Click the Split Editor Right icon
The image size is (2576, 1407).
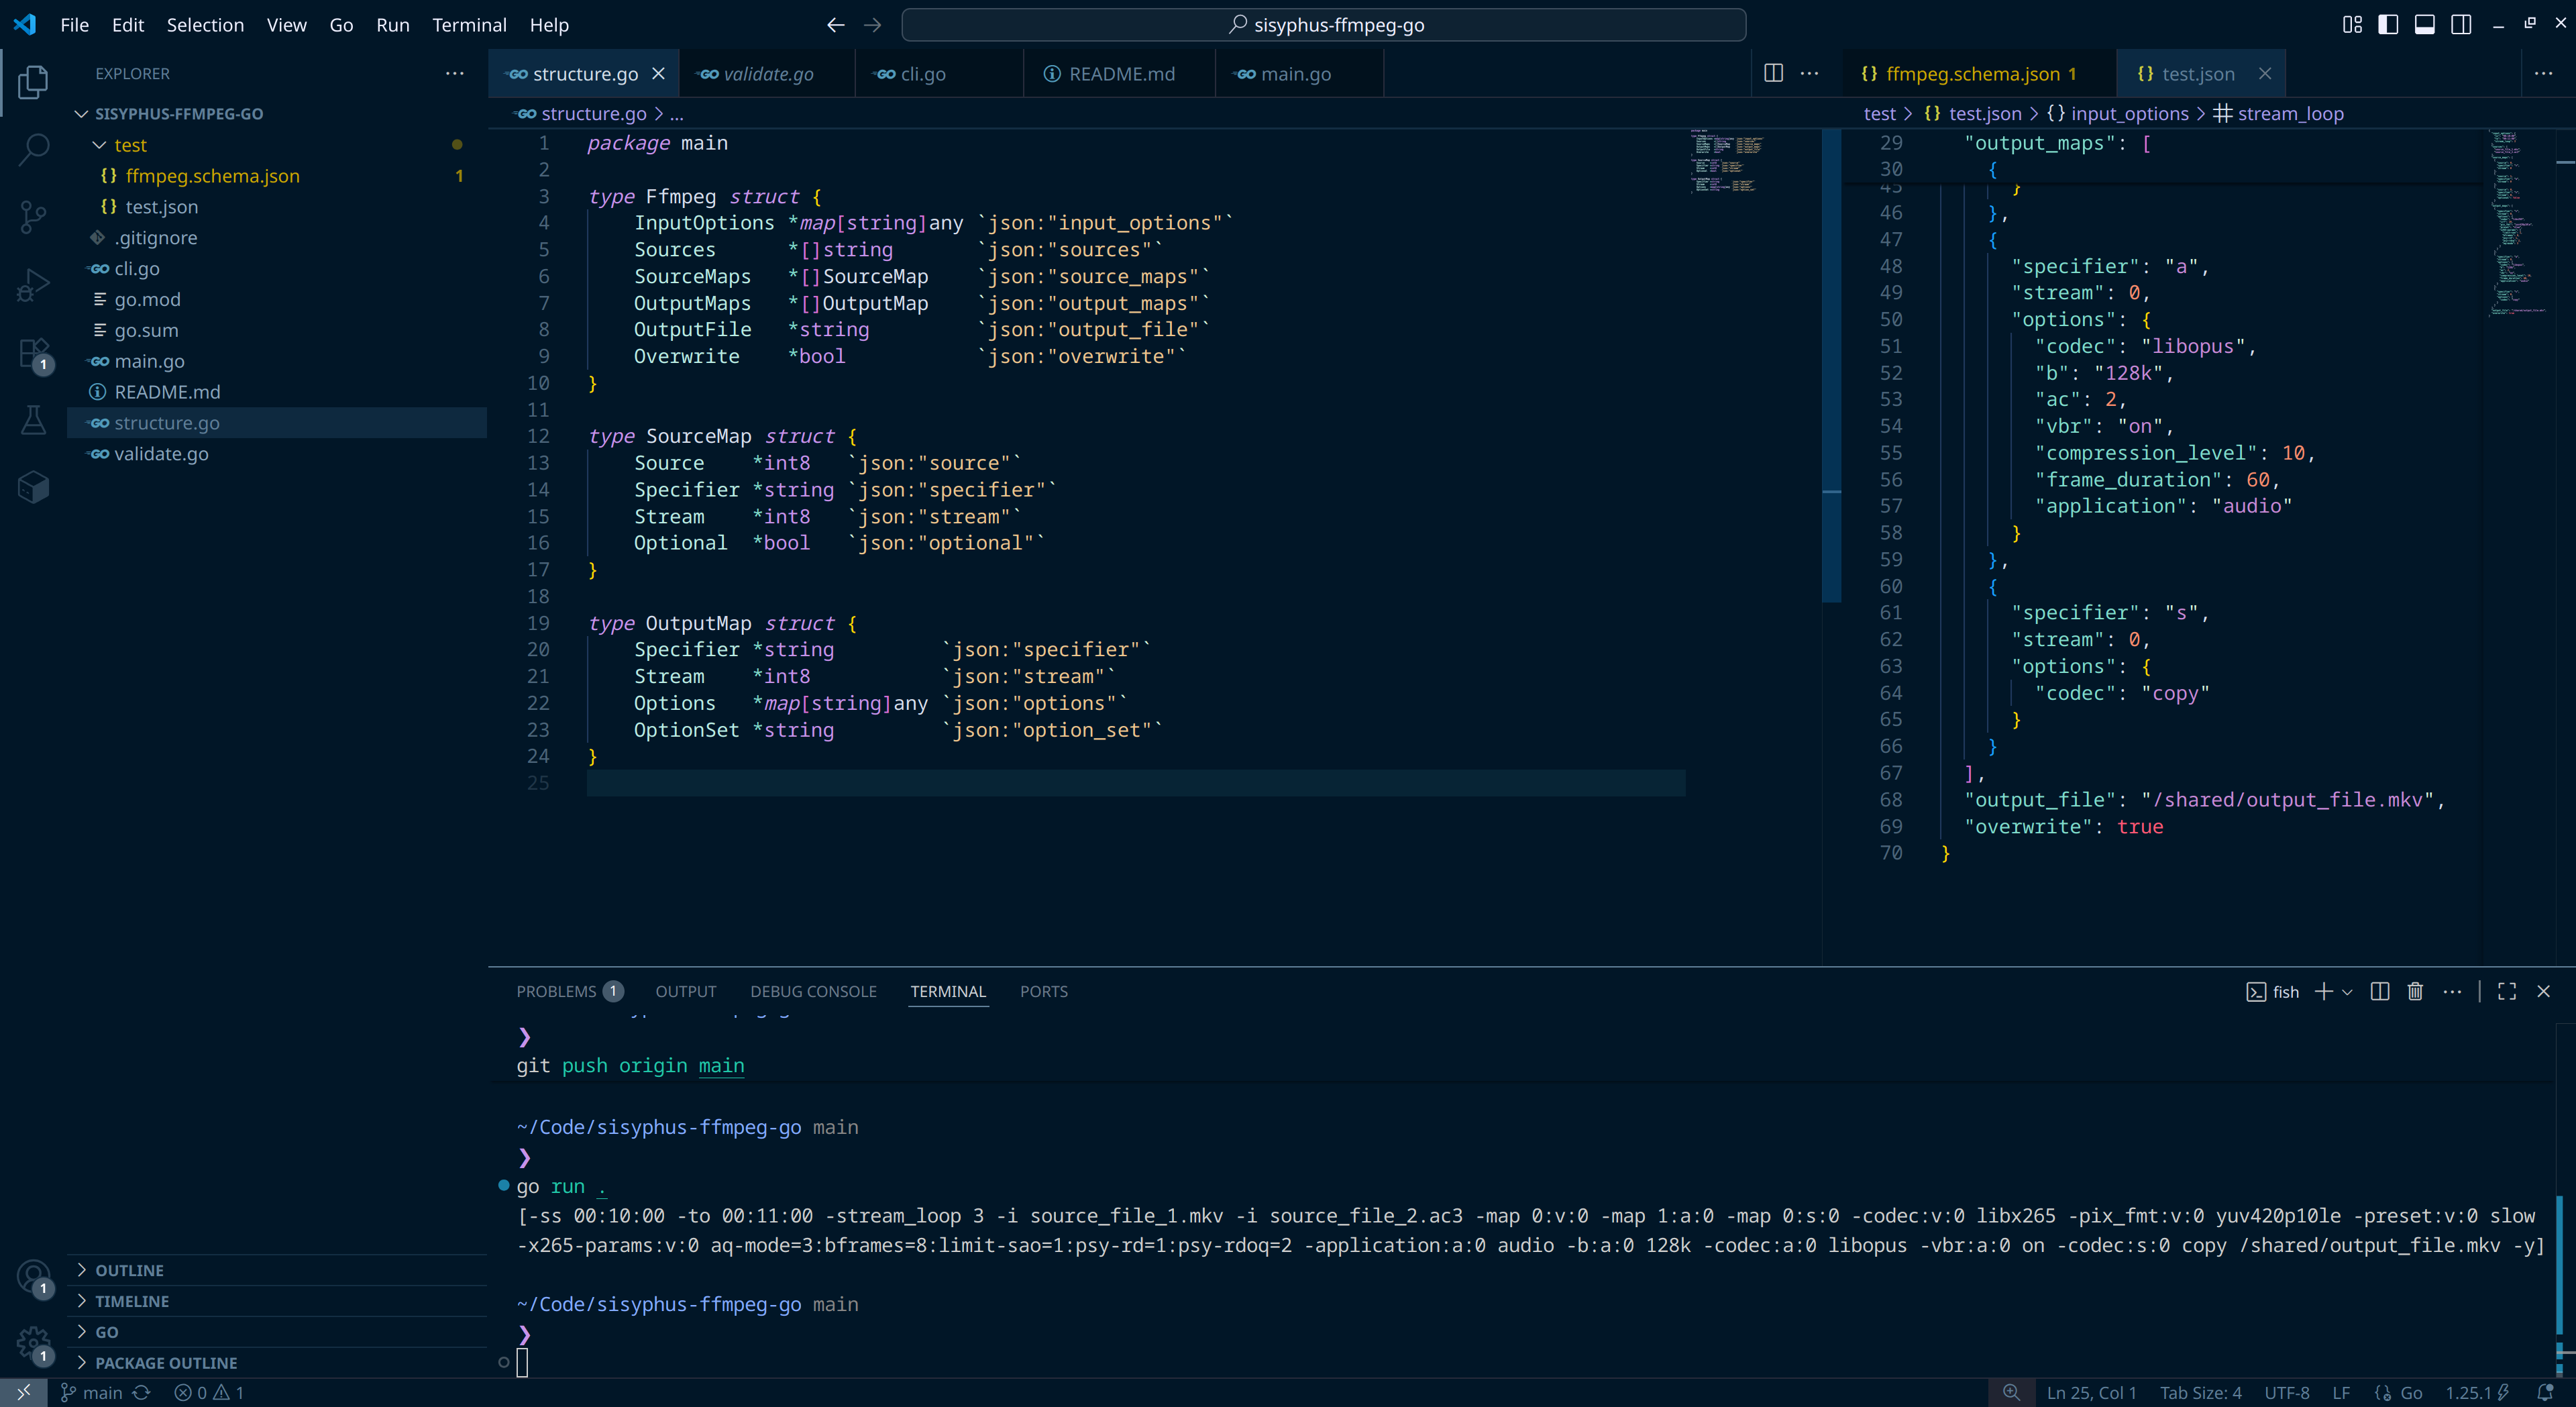(1773, 73)
